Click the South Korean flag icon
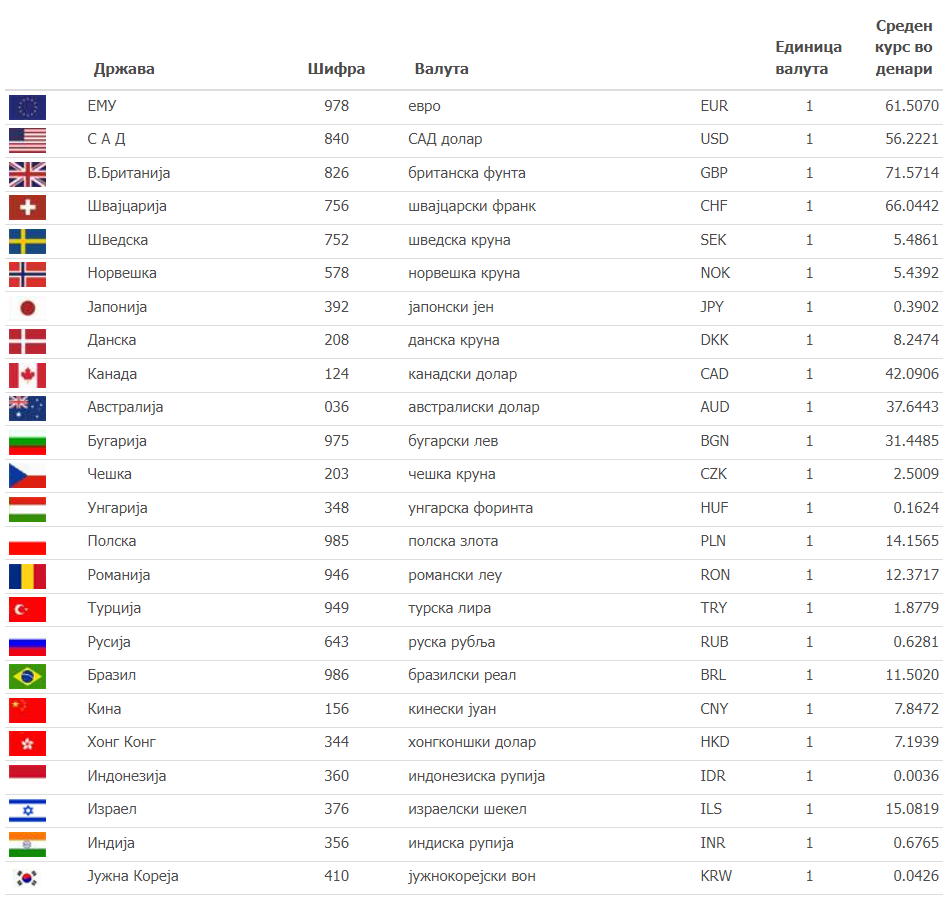This screenshot has height=899, width=944. (x=27, y=877)
